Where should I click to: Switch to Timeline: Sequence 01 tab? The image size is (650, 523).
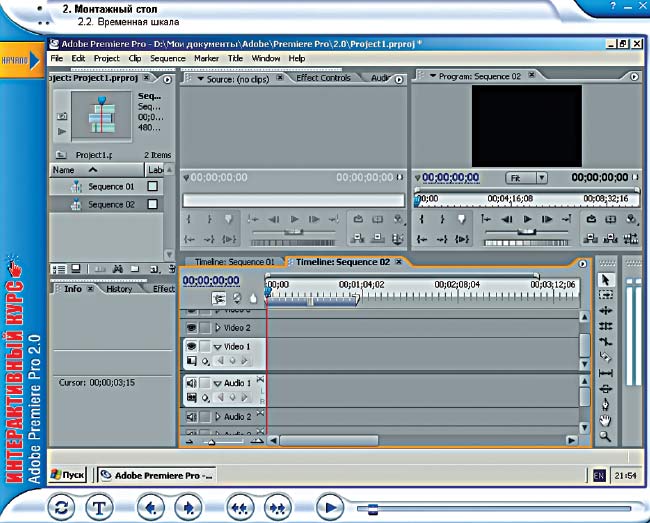click(233, 261)
